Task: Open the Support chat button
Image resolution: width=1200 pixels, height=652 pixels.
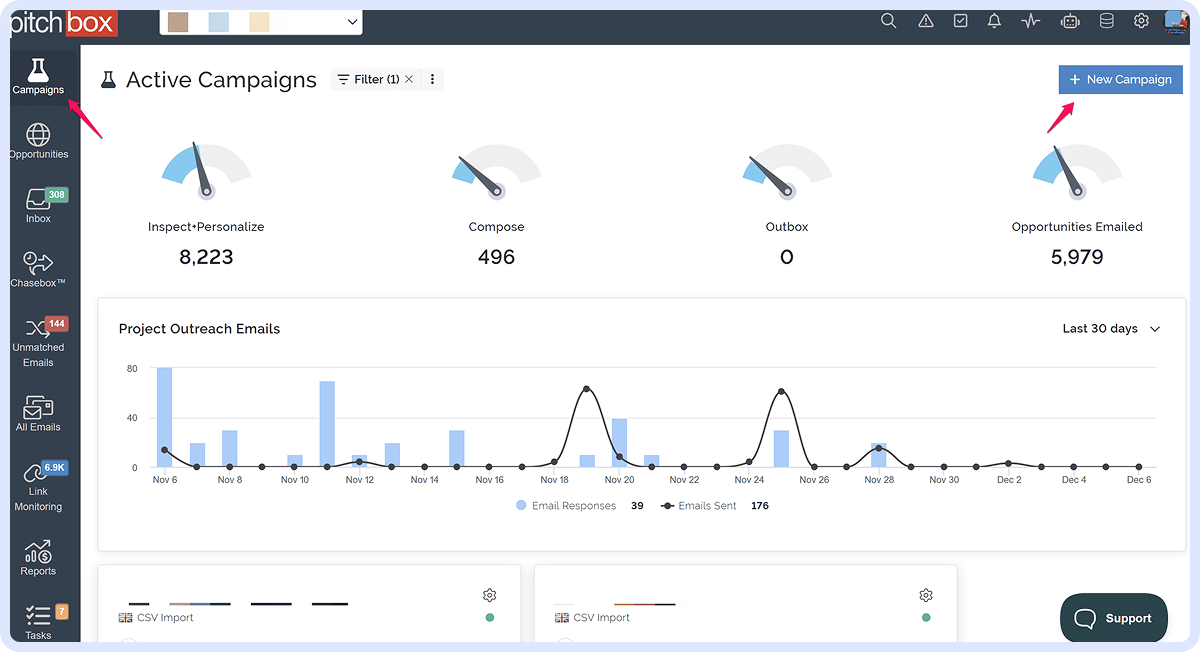Action: pyautogui.click(x=1113, y=618)
